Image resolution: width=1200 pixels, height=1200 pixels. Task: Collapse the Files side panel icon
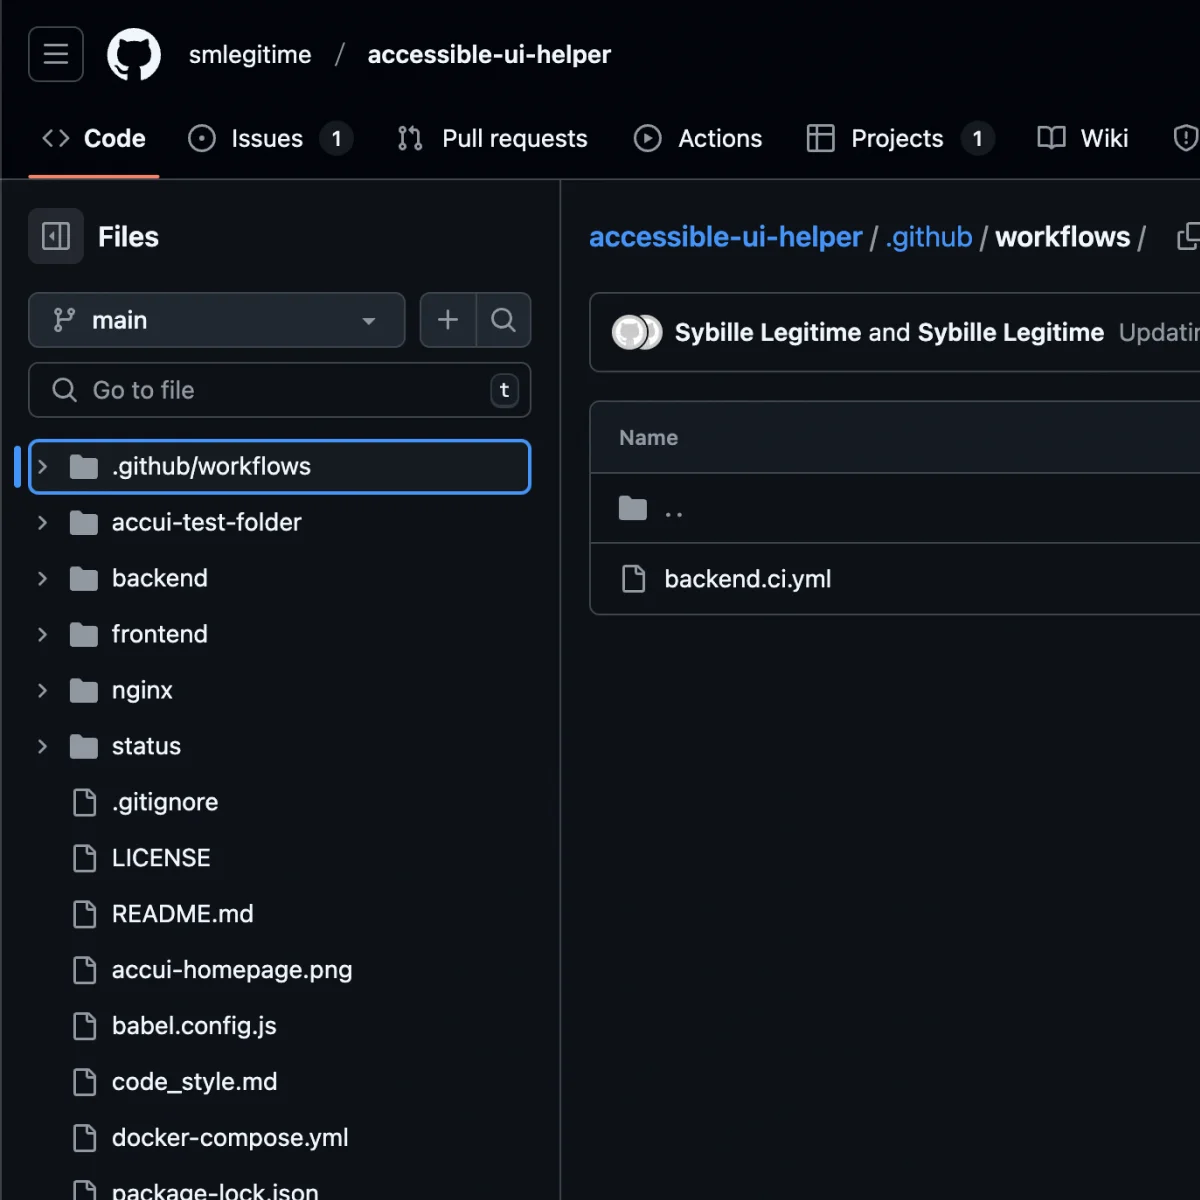click(x=56, y=236)
